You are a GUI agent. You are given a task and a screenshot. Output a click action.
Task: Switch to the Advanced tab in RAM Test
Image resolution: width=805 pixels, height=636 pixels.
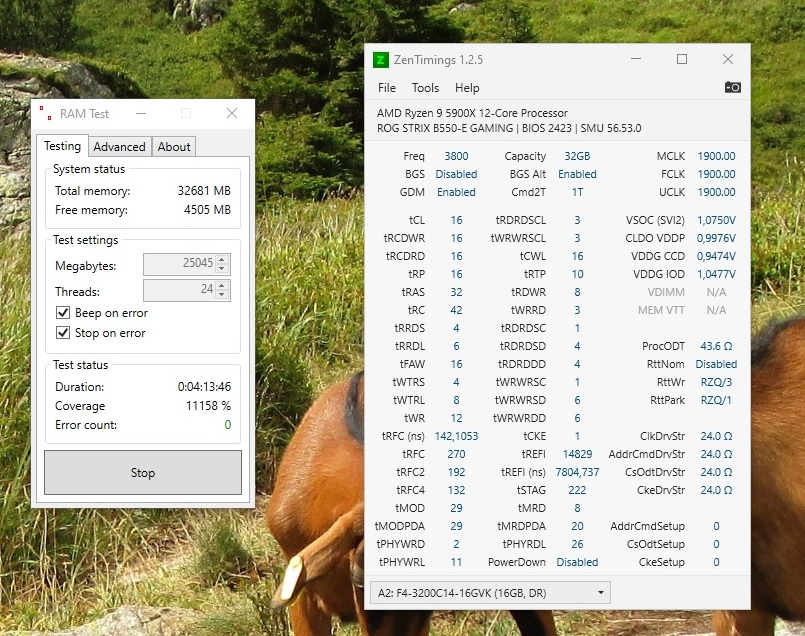click(x=120, y=147)
